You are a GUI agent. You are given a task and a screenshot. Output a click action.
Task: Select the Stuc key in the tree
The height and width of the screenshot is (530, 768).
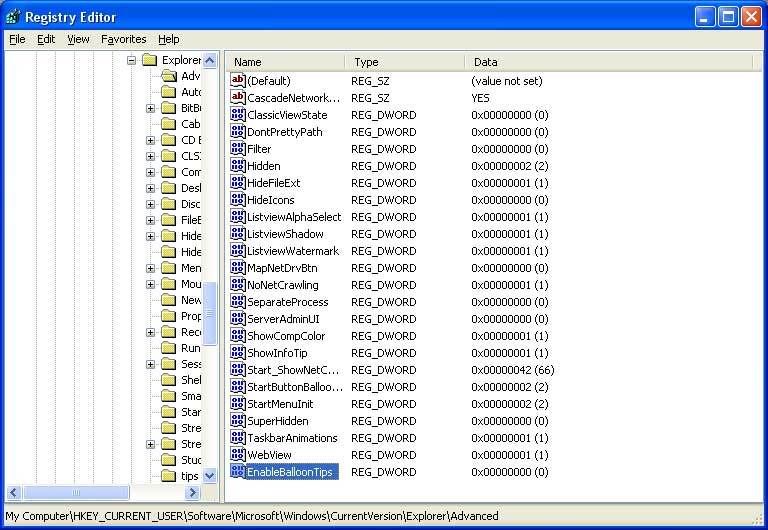pos(191,460)
